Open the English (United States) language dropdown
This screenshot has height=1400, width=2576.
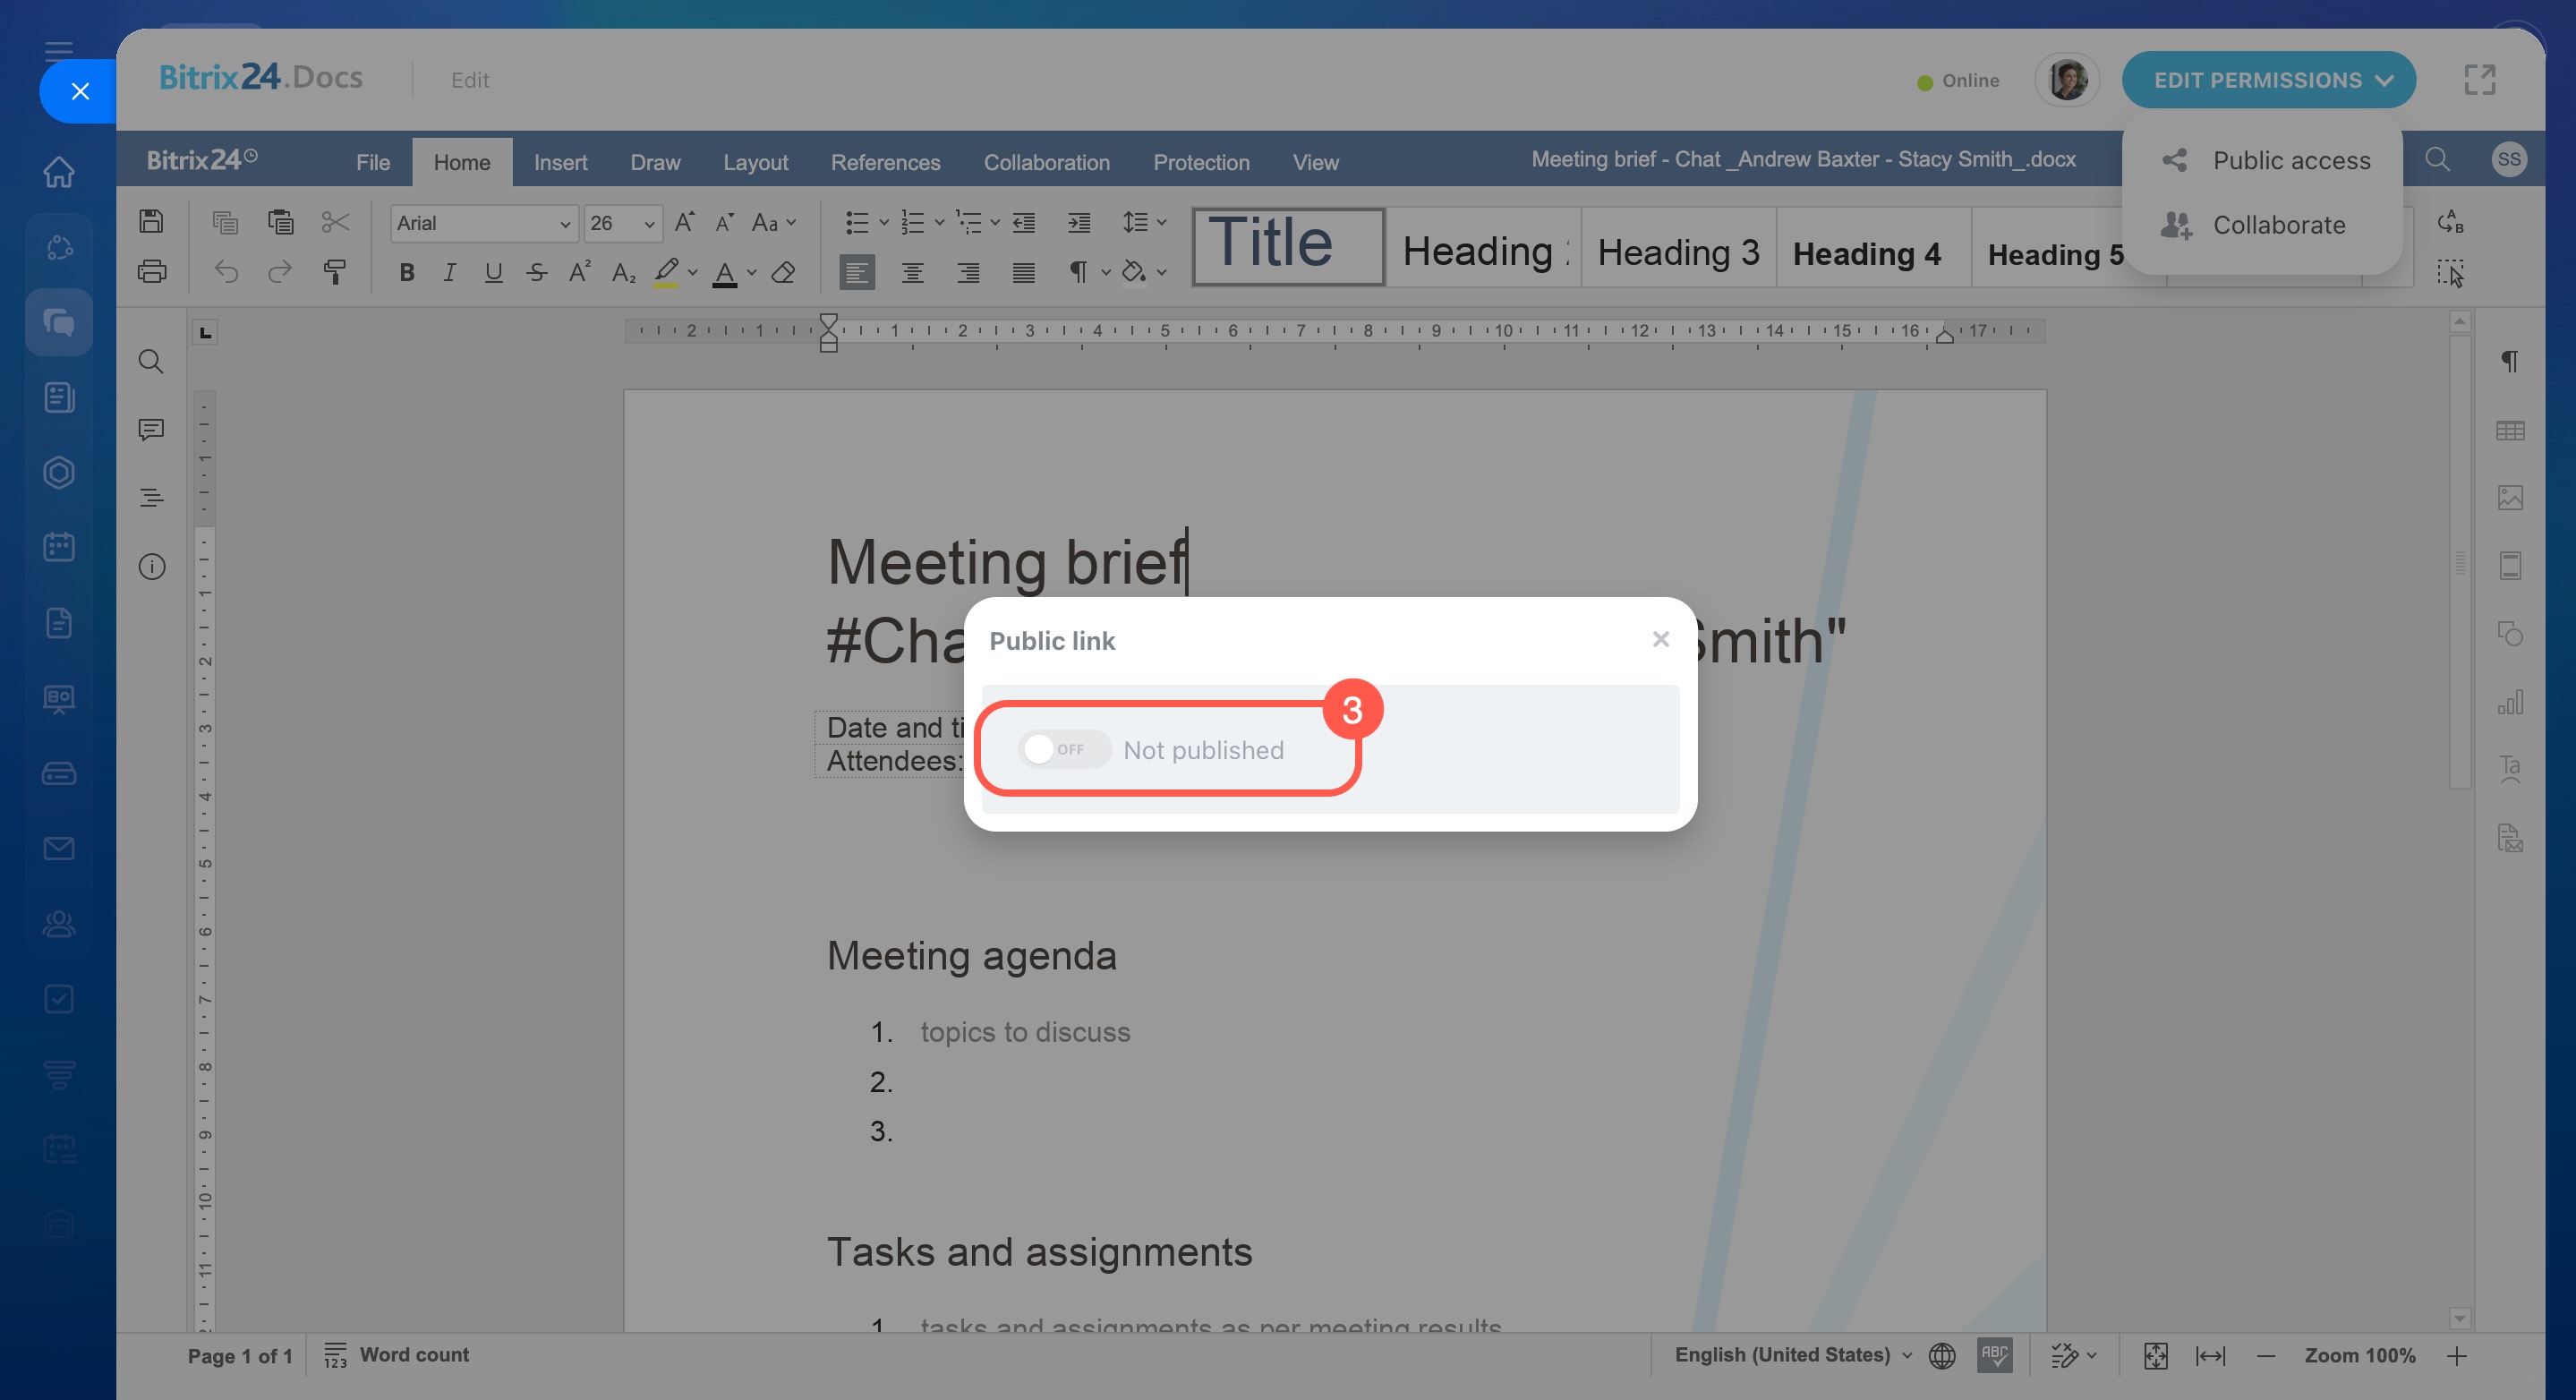click(1793, 1355)
